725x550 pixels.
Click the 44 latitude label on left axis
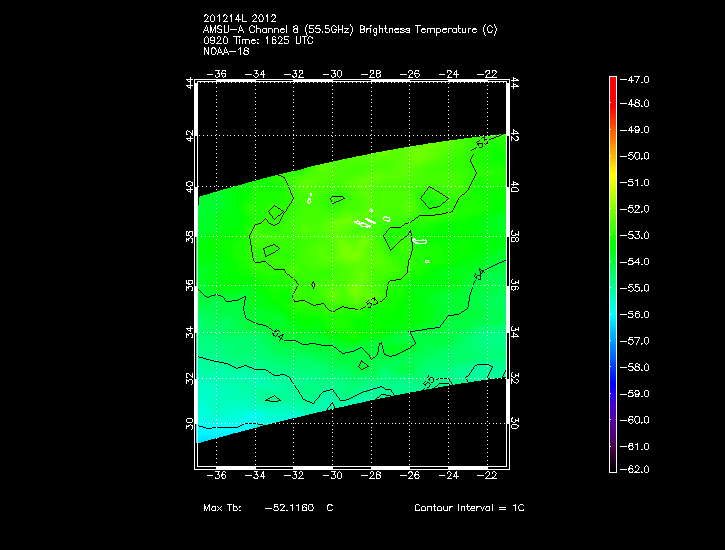point(190,84)
